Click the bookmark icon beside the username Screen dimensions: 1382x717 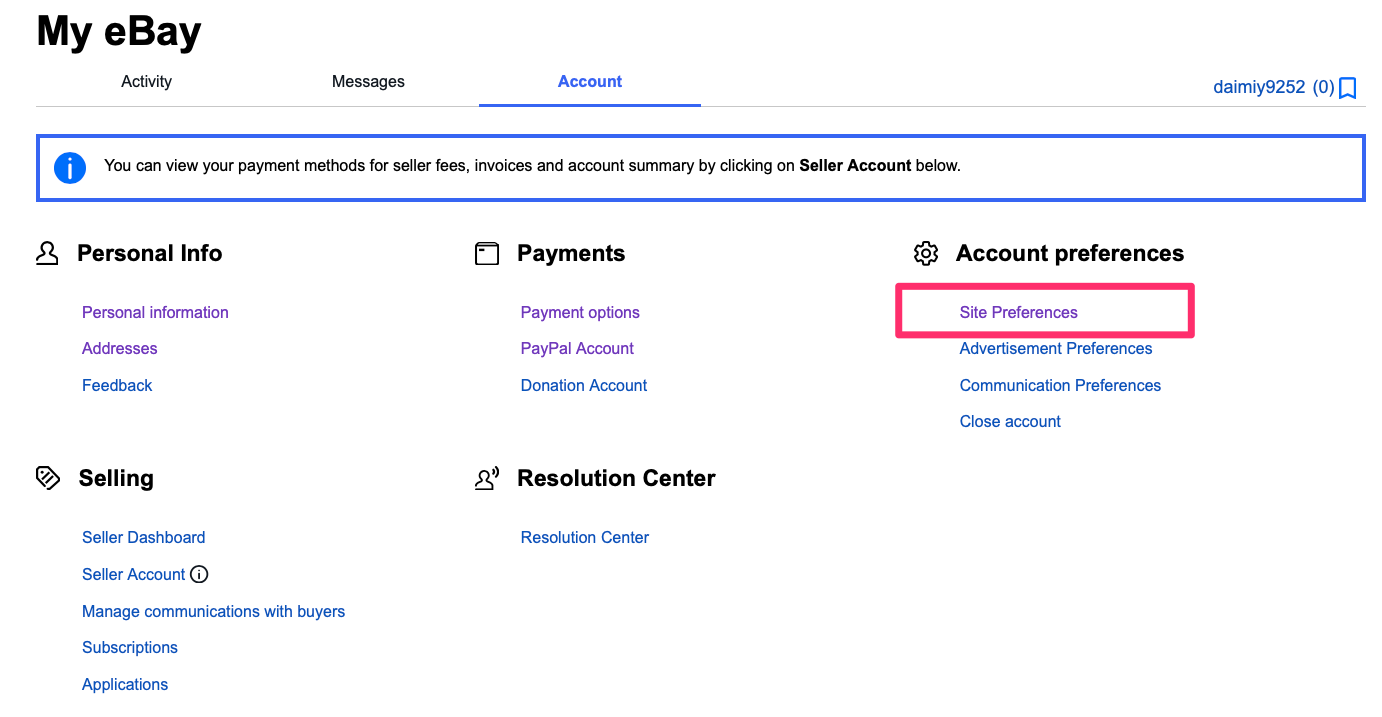coord(1347,88)
